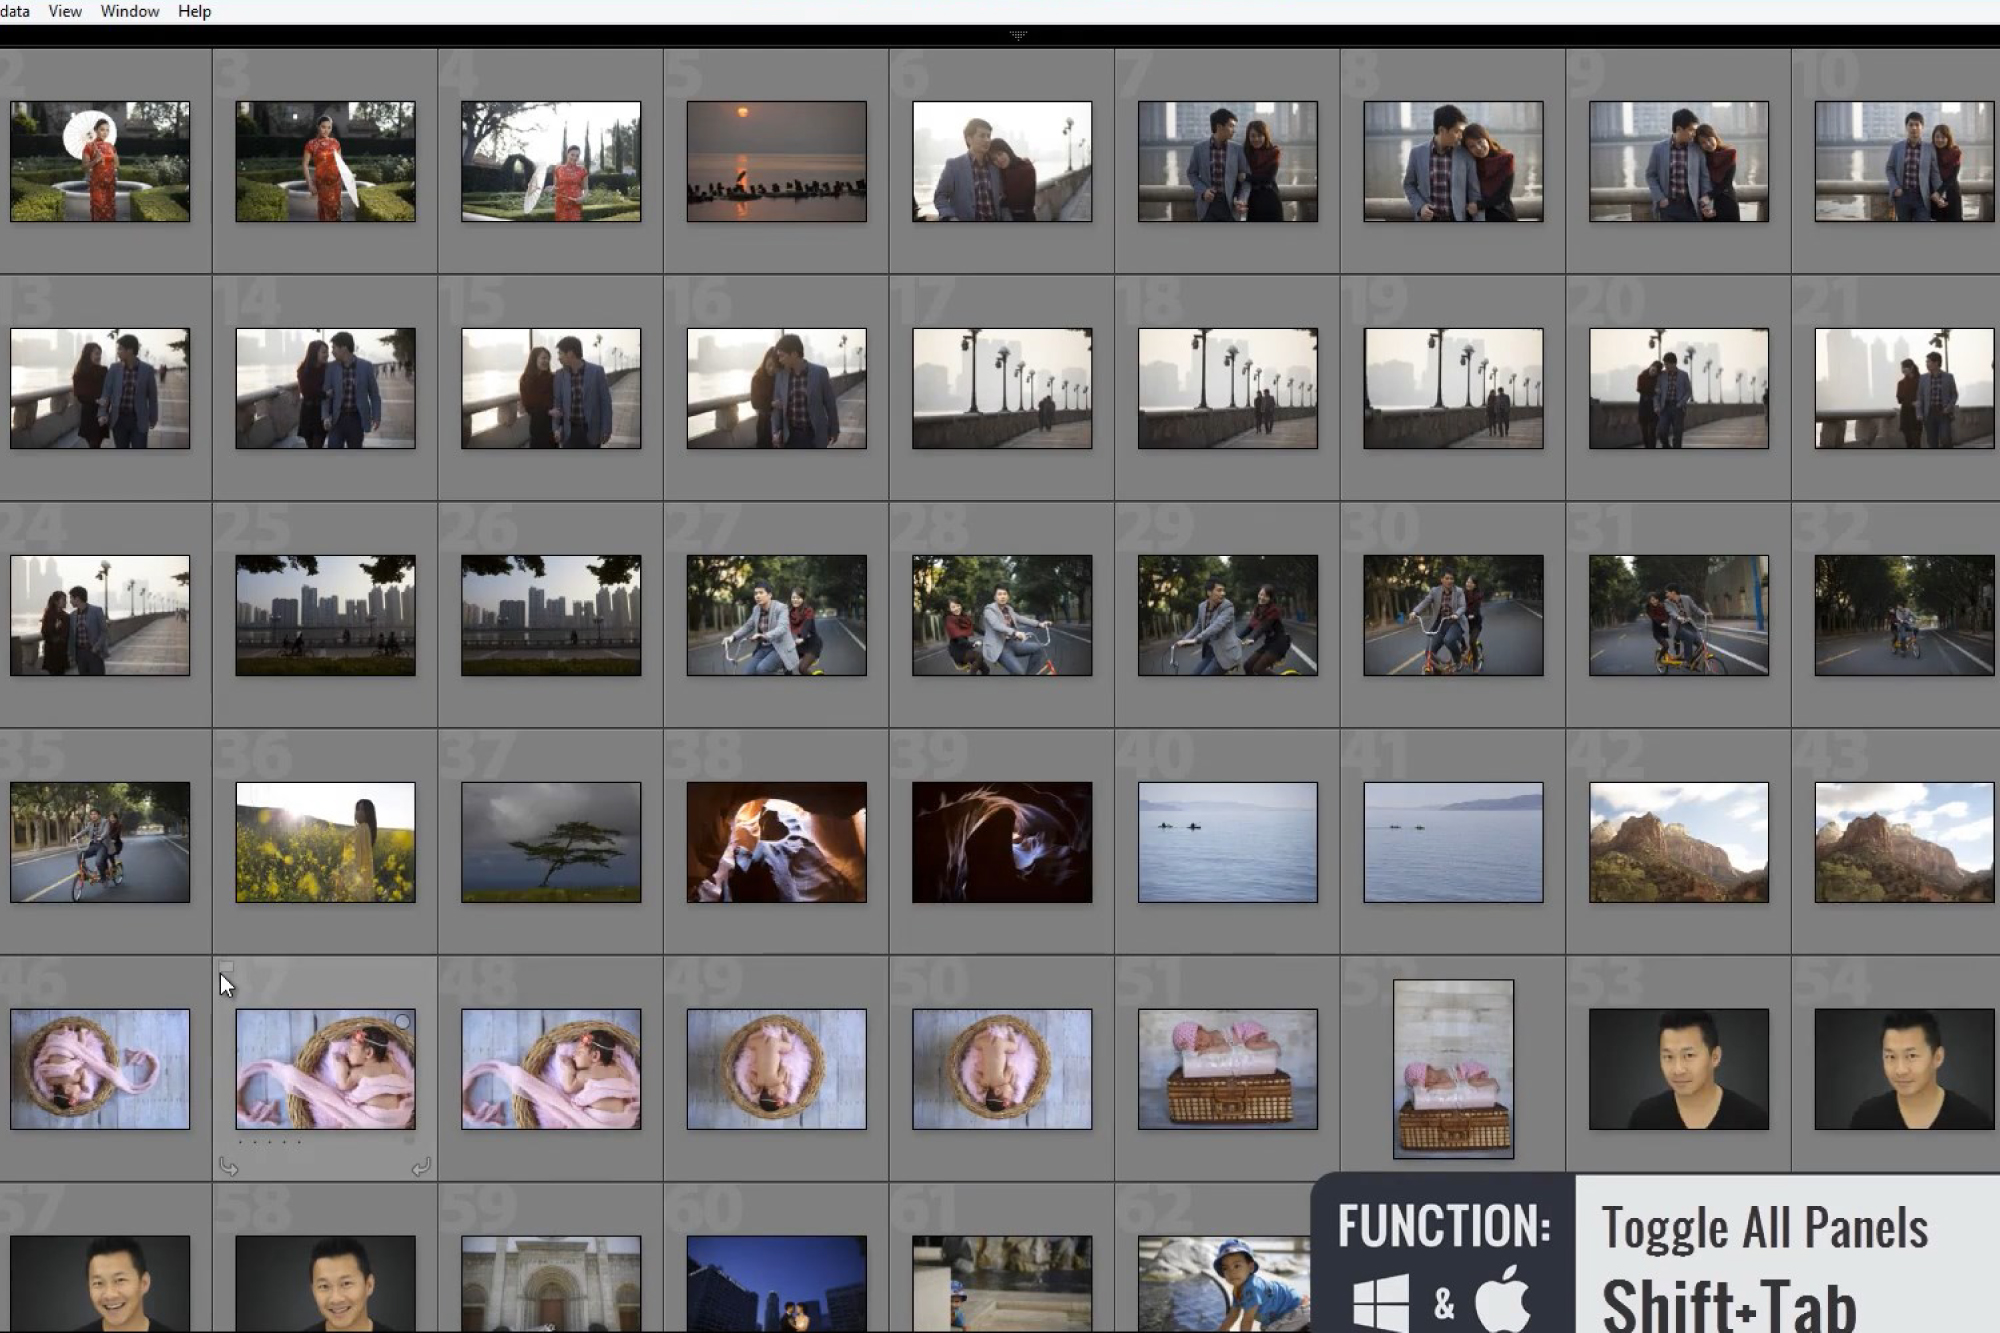Select the red rock mountain photo in cell 43
The width and height of the screenshot is (2000, 1333).
[x=1904, y=842]
